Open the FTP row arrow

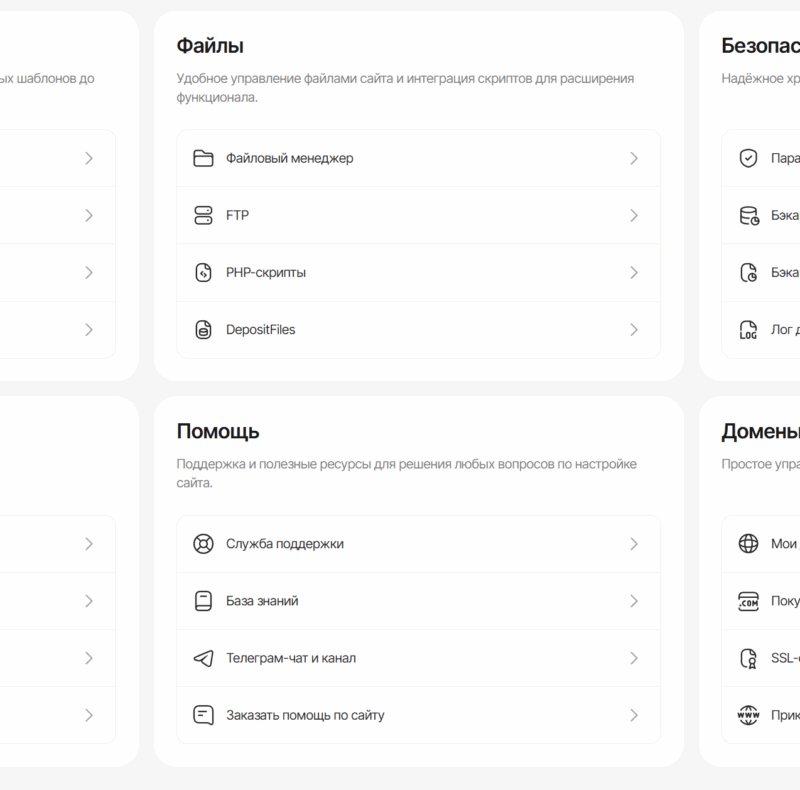pos(634,215)
